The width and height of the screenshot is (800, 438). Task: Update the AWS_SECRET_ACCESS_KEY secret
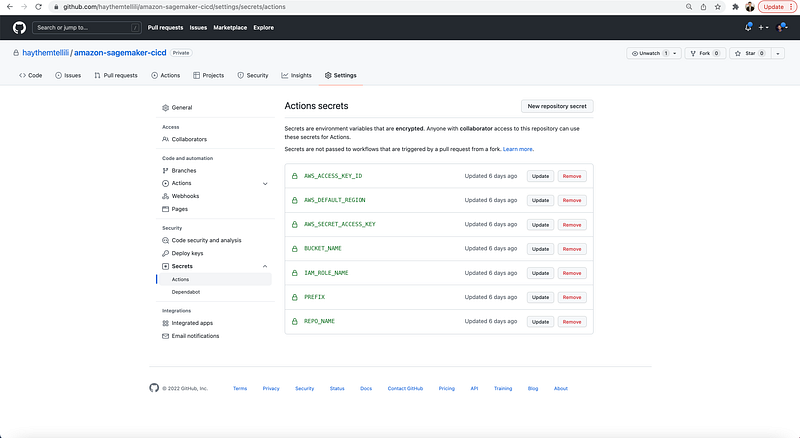point(540,225)
